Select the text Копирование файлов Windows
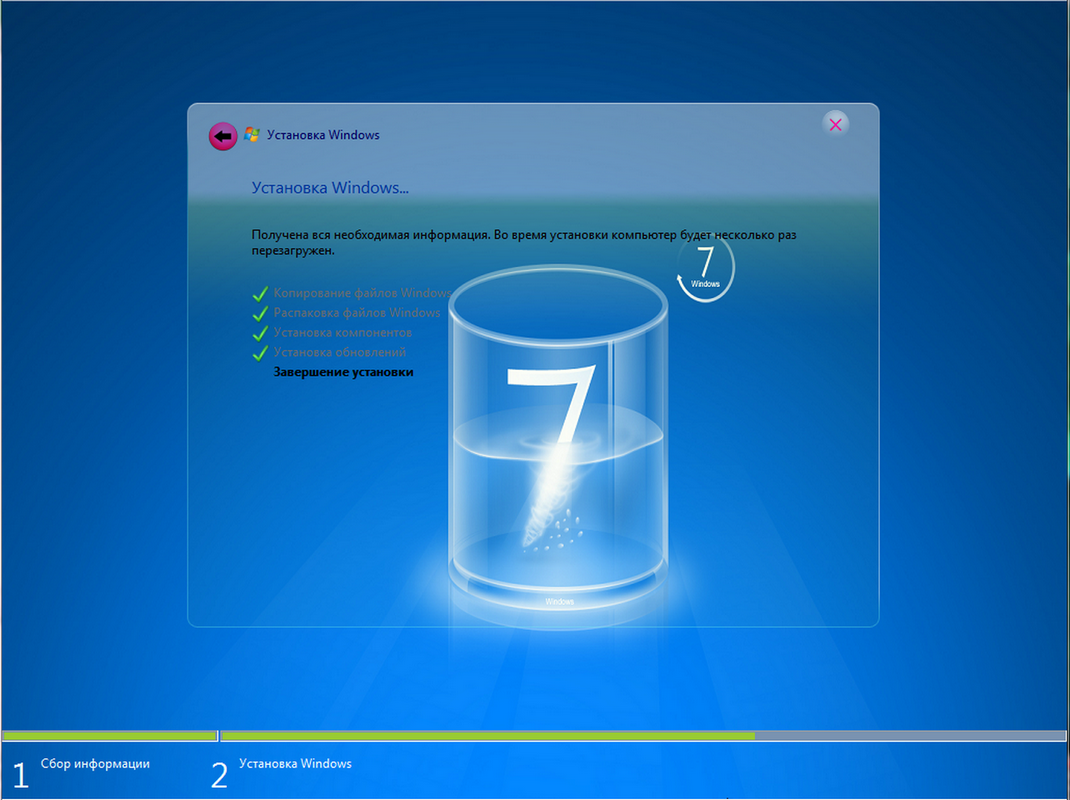The width and height of the screenshot is (1070, 800). click(x=362, y=293)
